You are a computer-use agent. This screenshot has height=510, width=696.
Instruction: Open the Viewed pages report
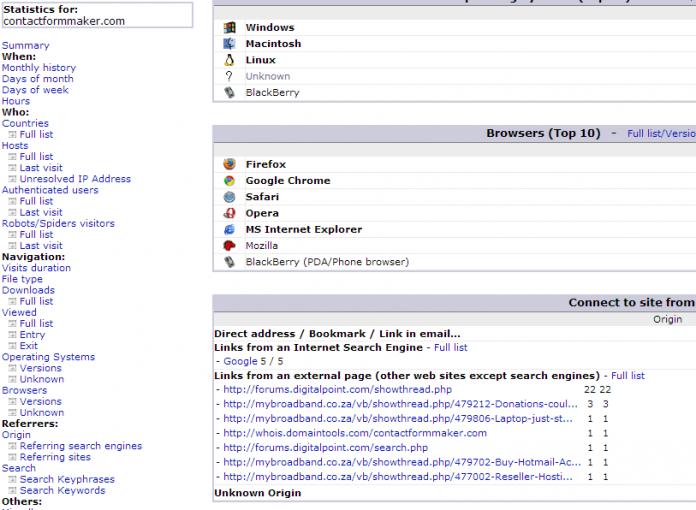pyautogui.click(x=19, y=312)
